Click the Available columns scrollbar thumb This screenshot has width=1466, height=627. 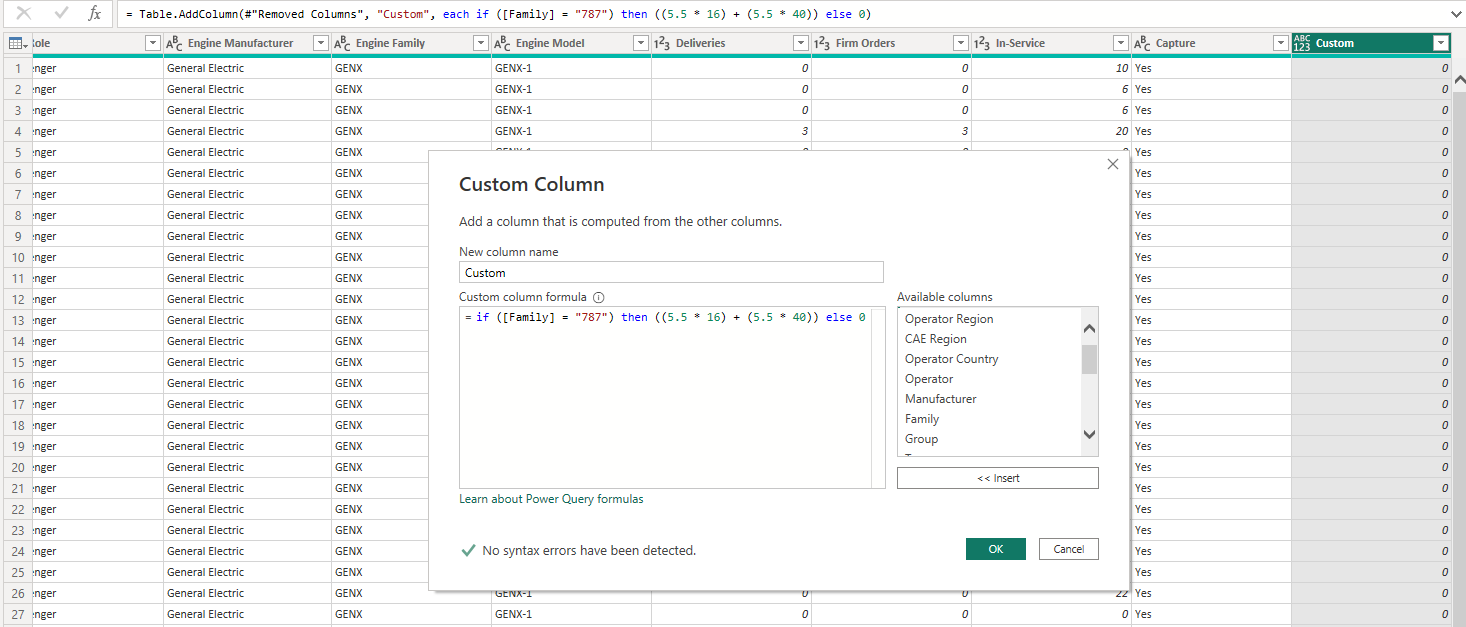click(x=1090, y=359)
